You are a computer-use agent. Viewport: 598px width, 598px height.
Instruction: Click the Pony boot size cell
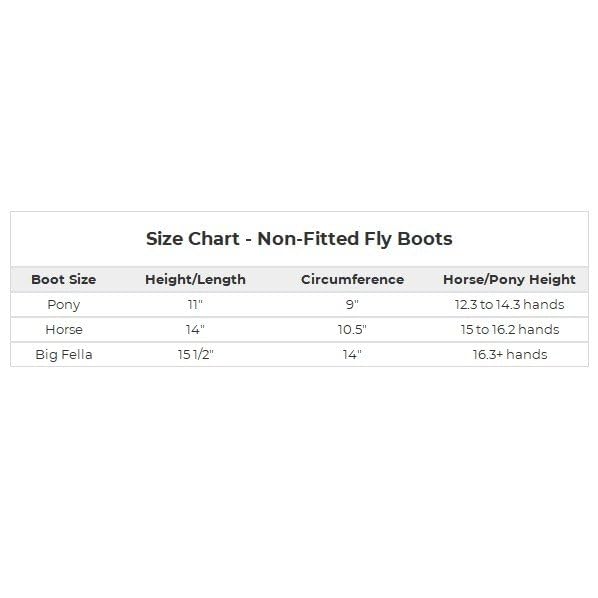(64, 305)
